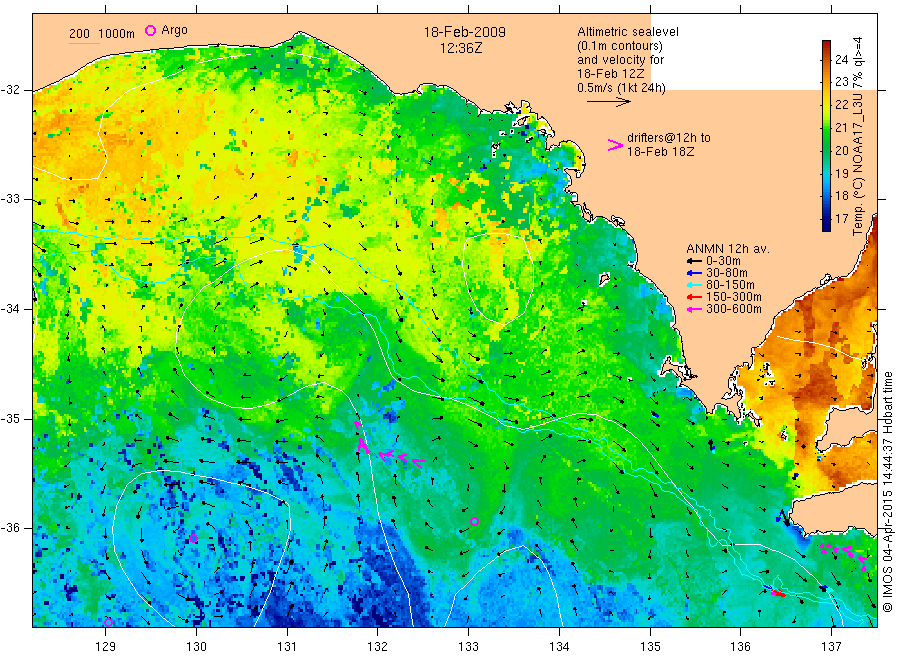
Task: Click the 'Argo' legend label
Action: pos(174,31)
